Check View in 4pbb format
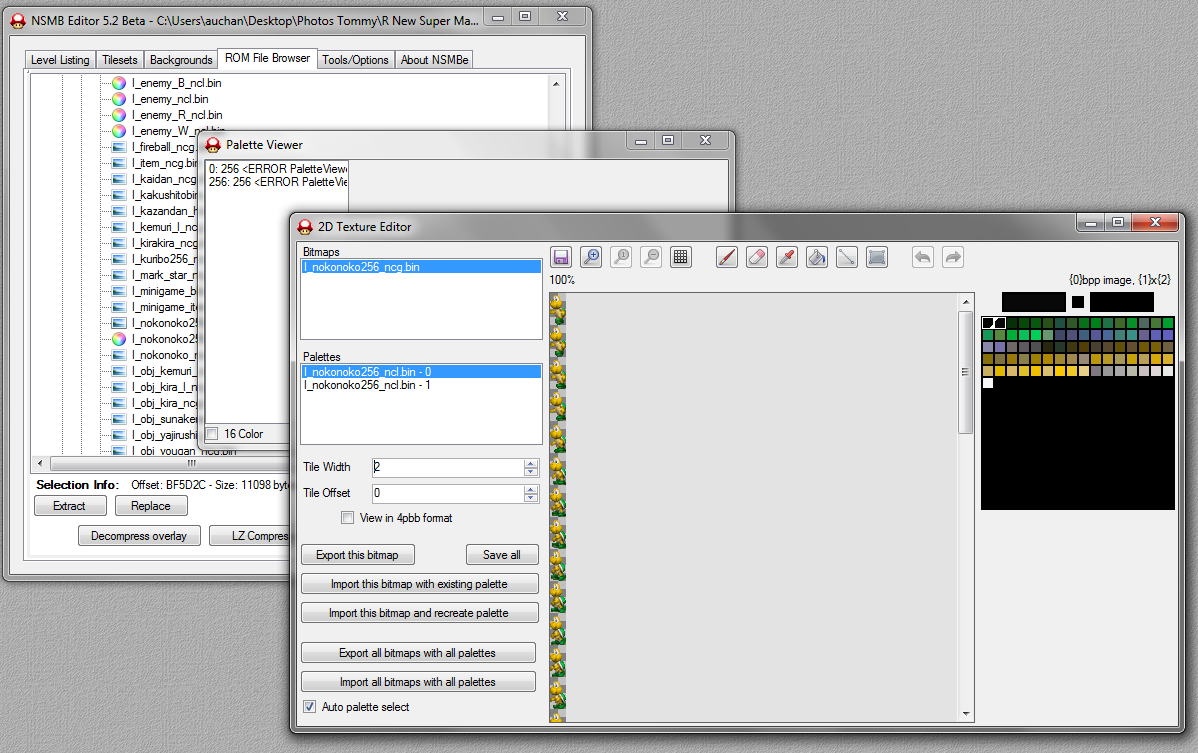The height and width of the screenshot is (753, 1198). [347, 518]
